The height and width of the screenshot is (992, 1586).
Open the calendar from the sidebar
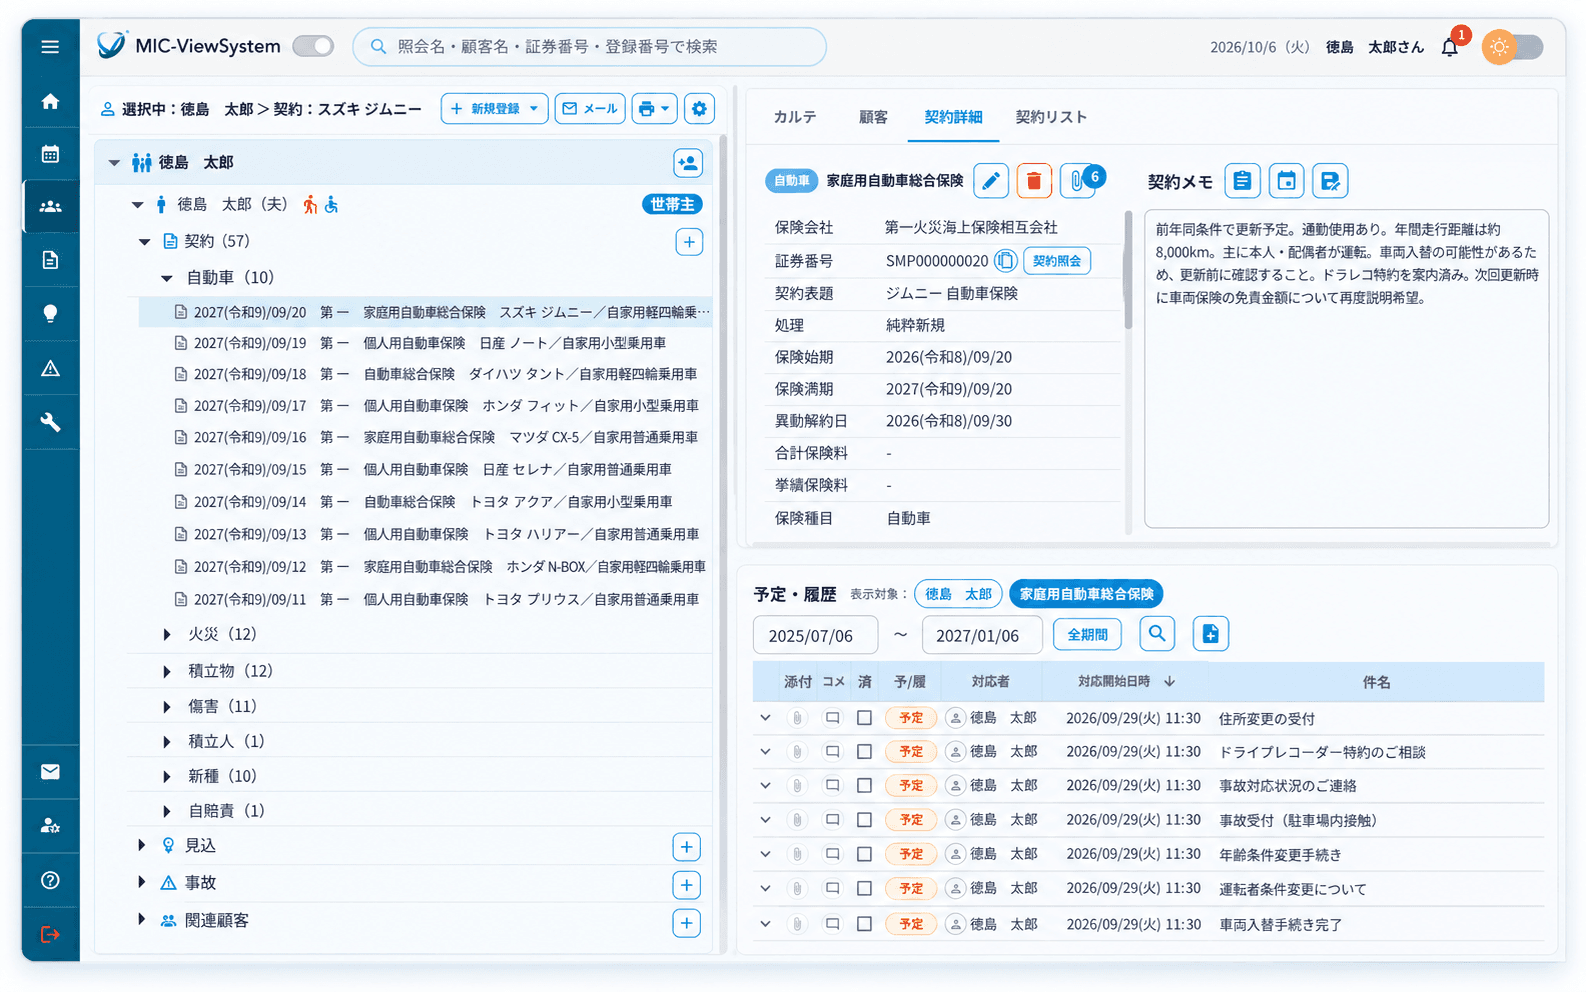coord(50,154)
